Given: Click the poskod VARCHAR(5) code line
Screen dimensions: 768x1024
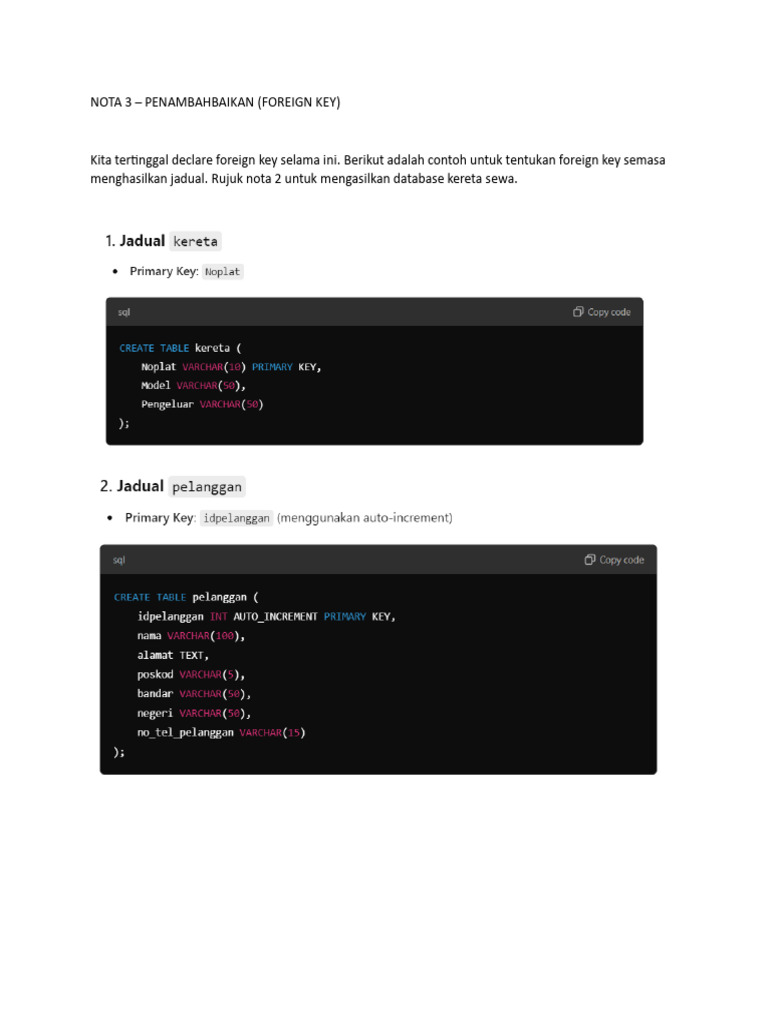Looking at the screenshot, I should pos(190,674).
